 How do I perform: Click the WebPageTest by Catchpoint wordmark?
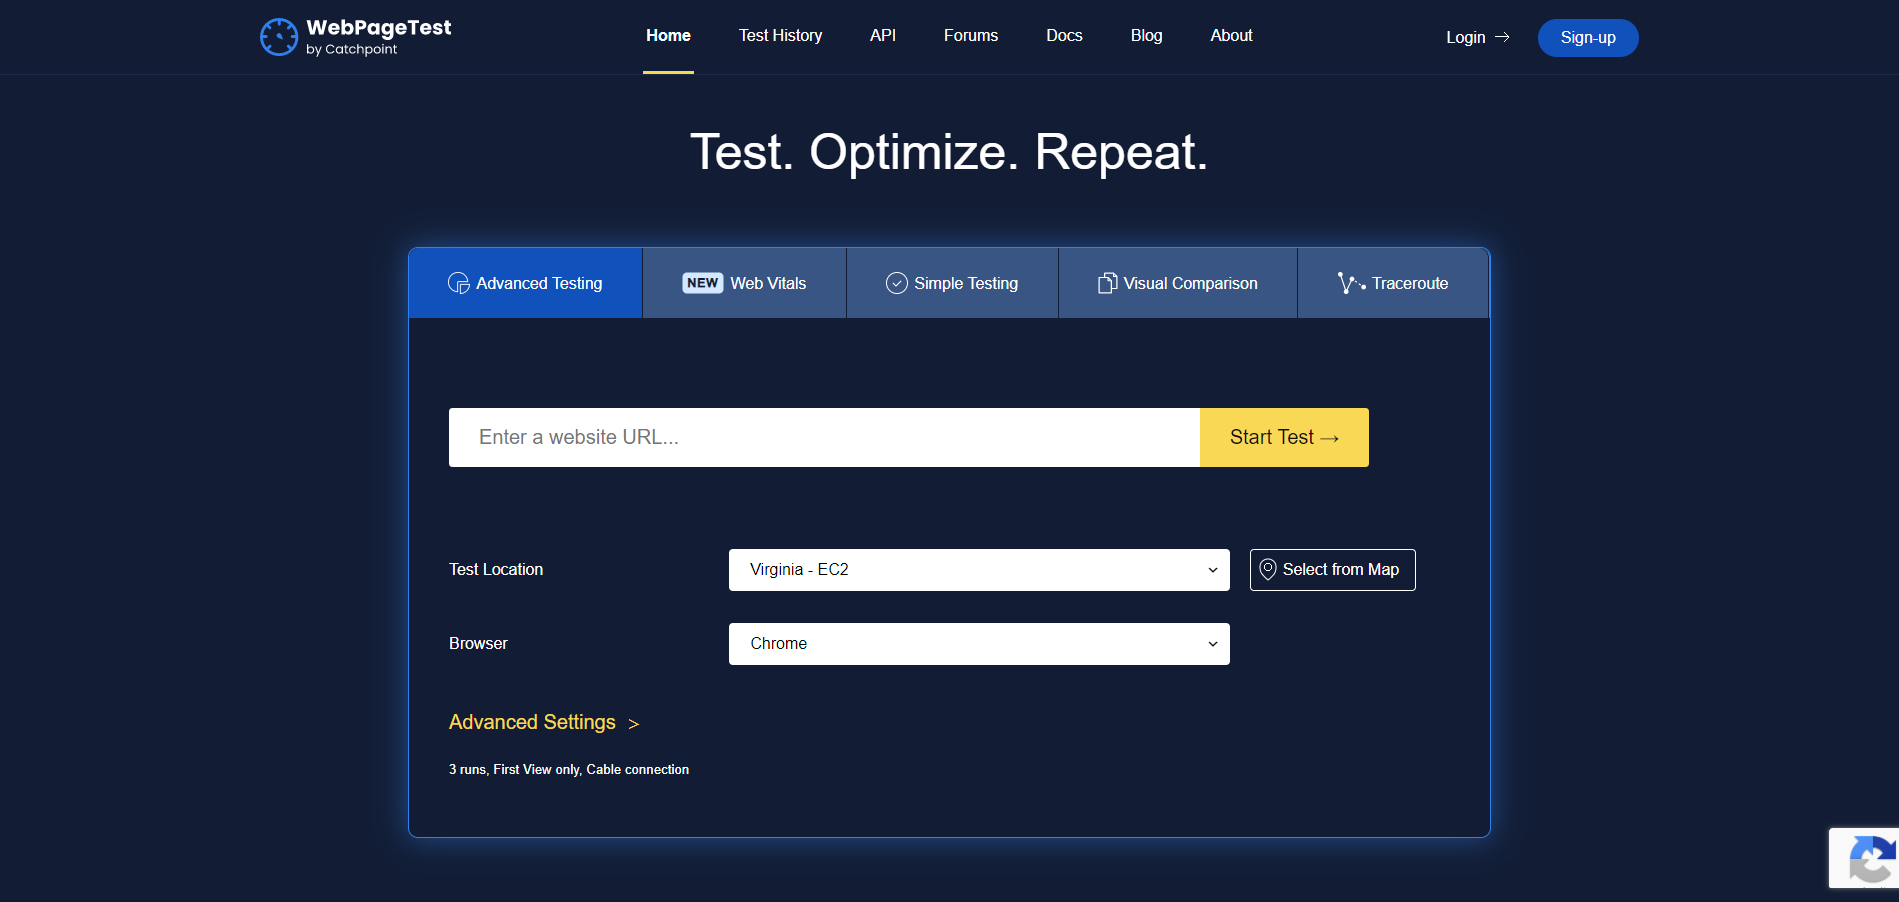[x=378, y=36]
